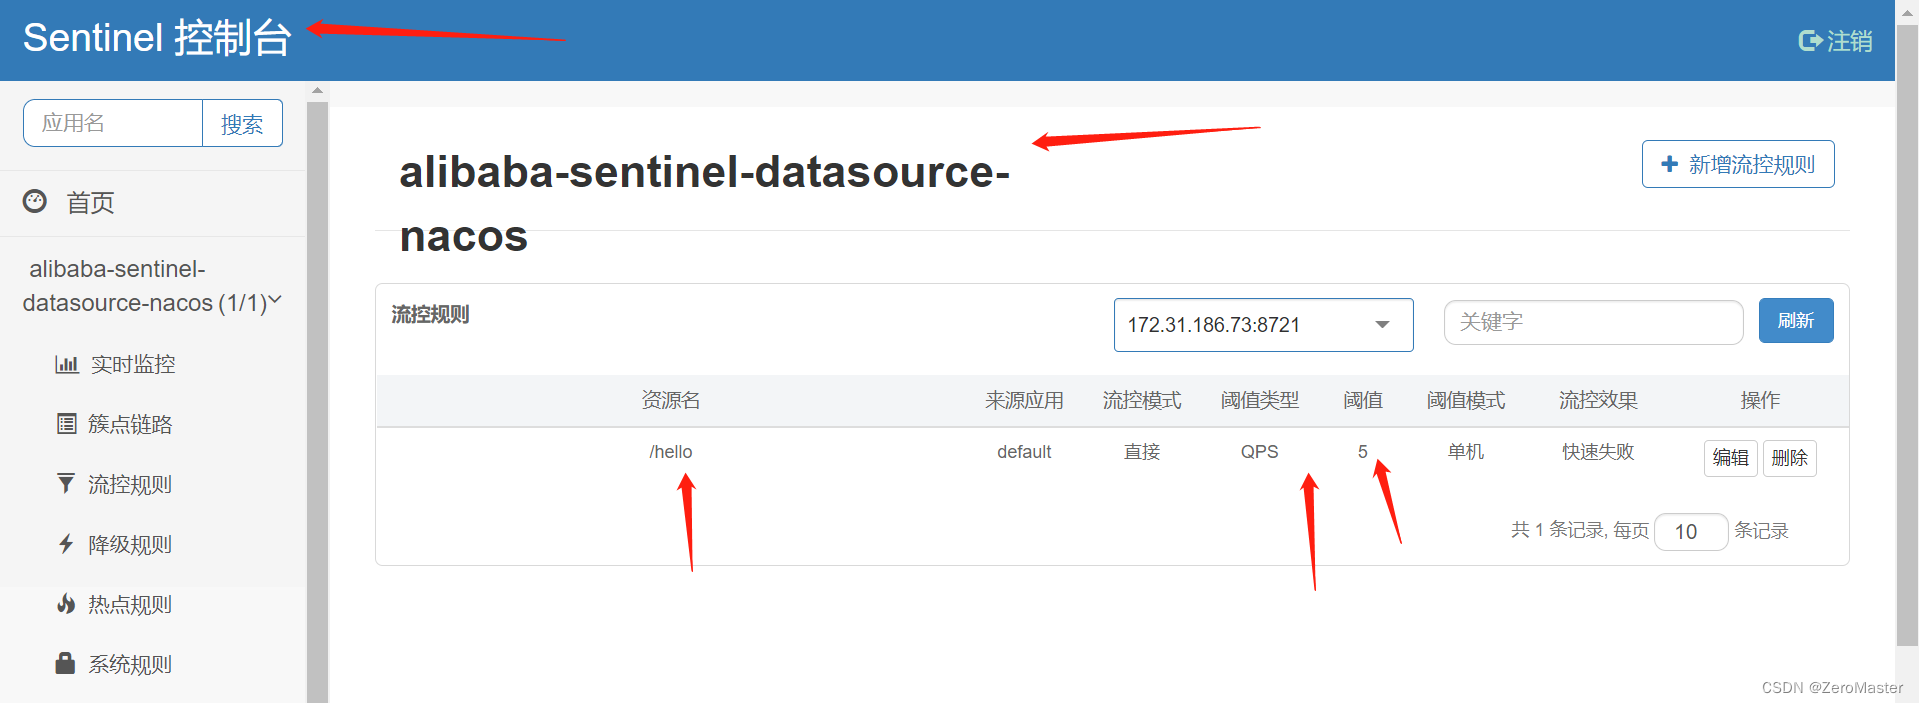Click the 流控效果 column header
This screenshot has width=1919, height=703.
click(x=1598, y=400)
